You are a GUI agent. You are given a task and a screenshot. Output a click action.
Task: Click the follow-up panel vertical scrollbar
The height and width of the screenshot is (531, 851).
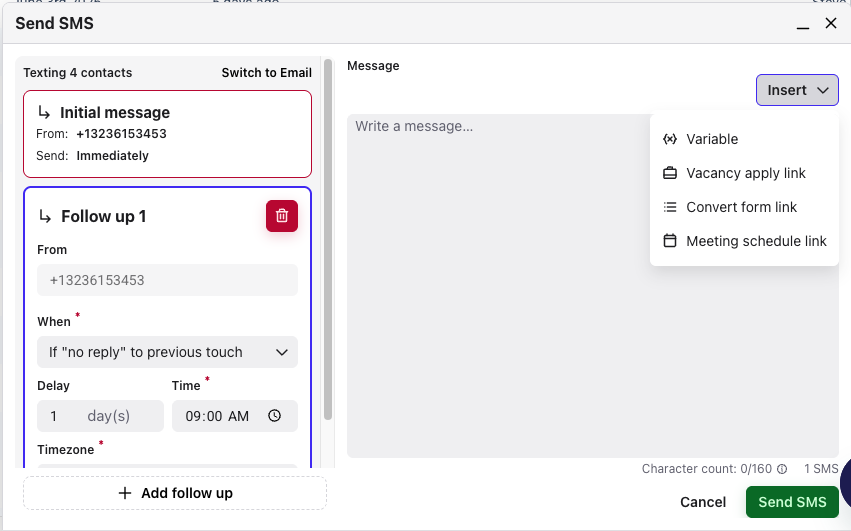(328, 239)
